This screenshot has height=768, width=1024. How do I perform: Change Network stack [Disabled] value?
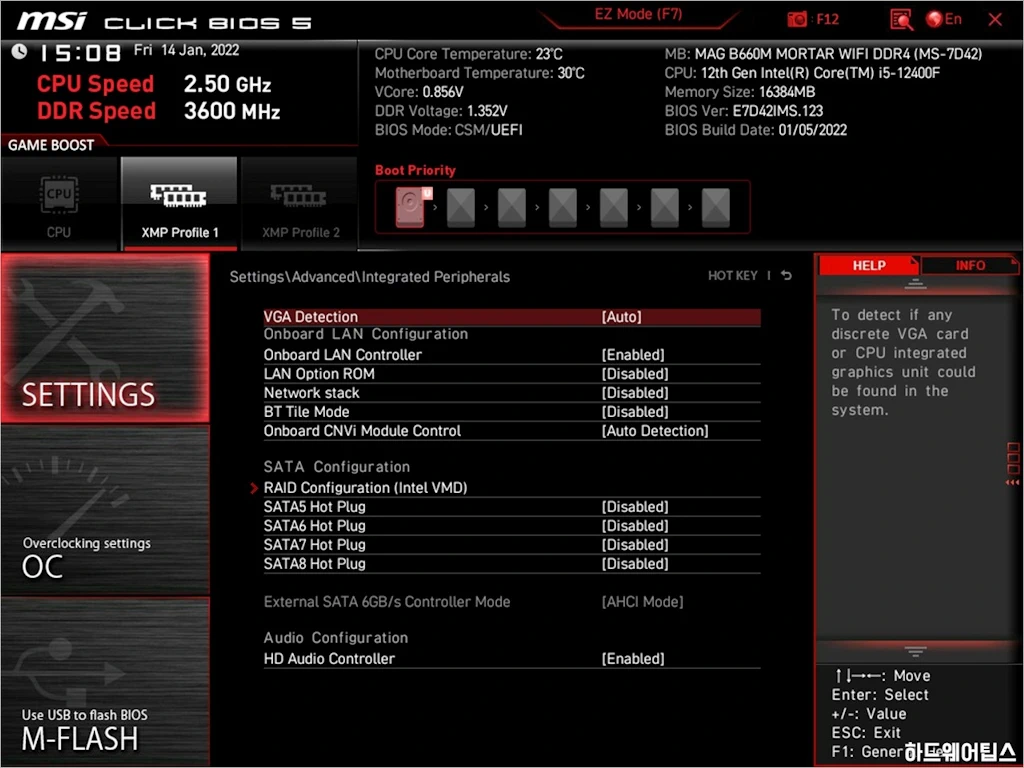[635, 392]
